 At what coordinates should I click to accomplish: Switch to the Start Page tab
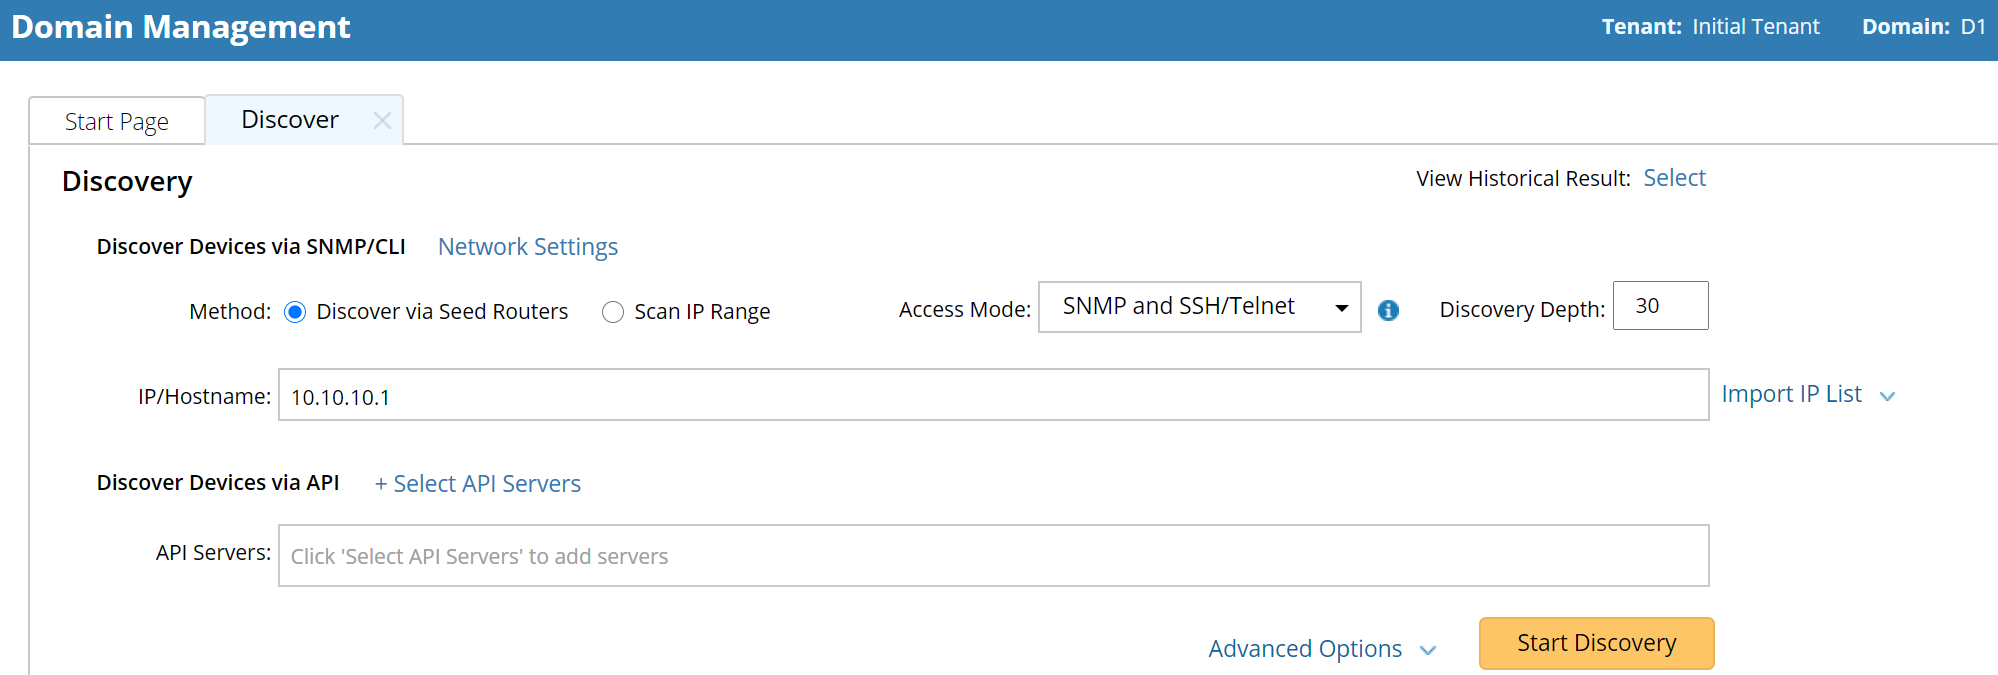coord(117,121)
